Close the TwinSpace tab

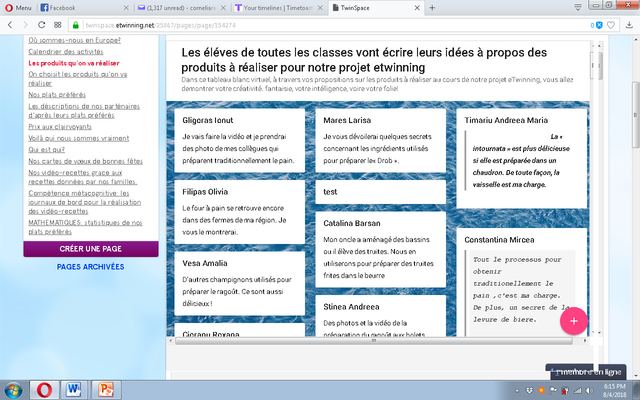417,8
